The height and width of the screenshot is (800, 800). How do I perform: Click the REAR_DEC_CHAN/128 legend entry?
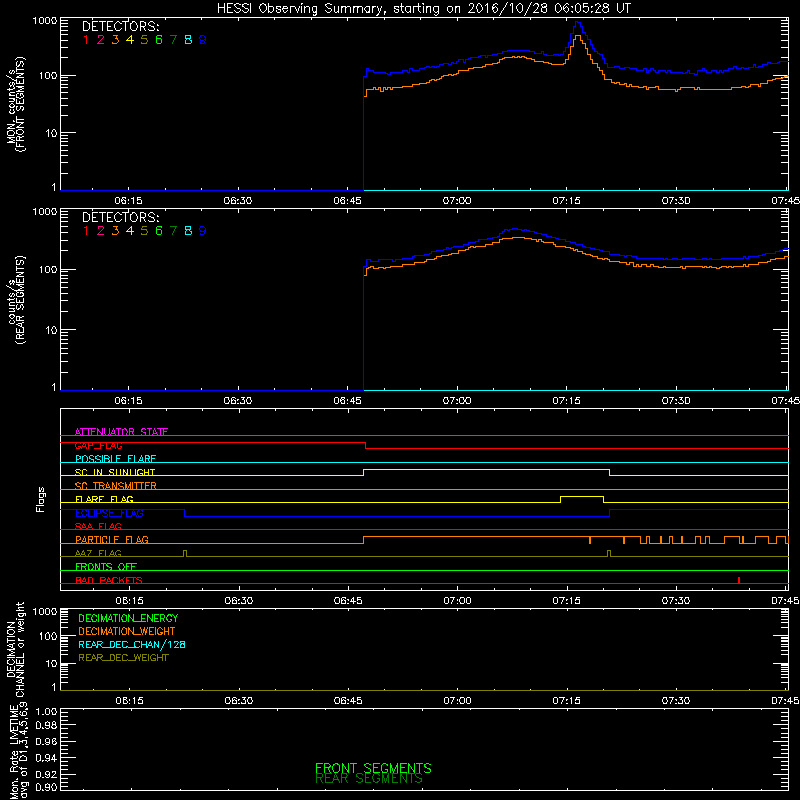coord(132,644)
